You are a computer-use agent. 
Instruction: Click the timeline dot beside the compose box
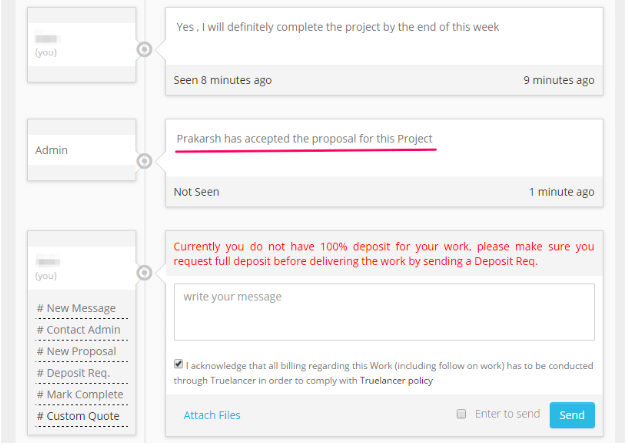click(x=145, y=272)
